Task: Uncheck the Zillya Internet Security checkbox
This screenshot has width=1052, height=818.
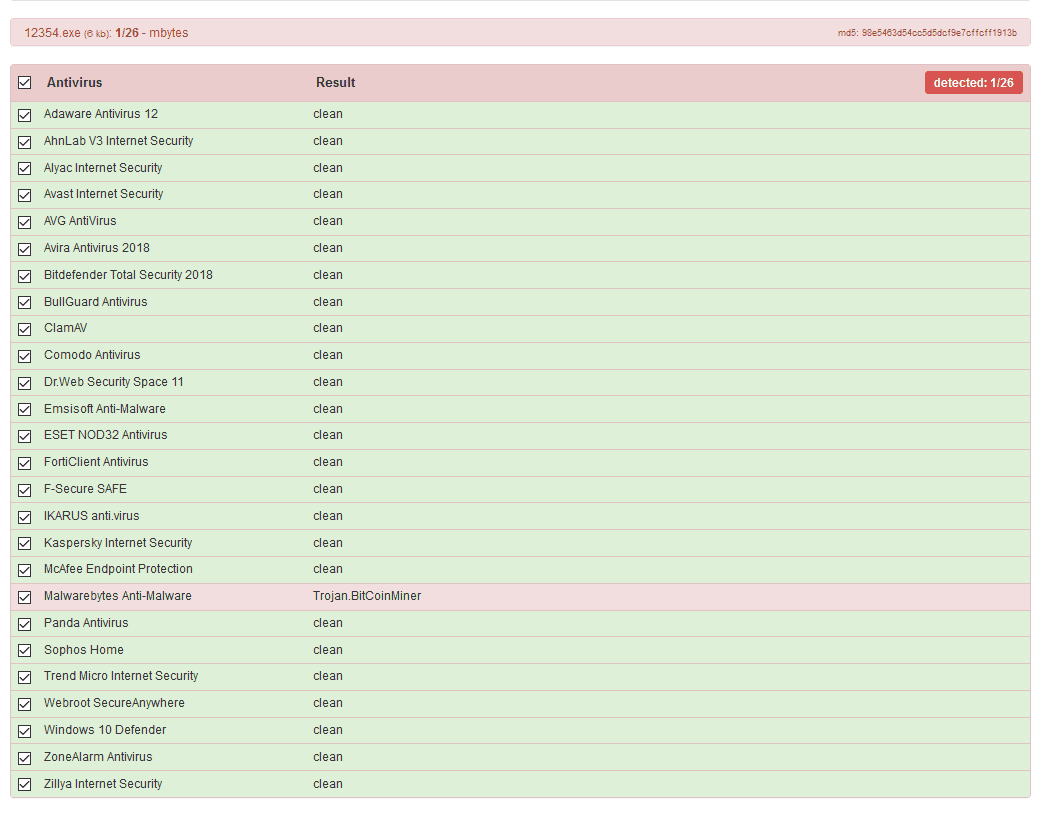Action: click(25, 785)
